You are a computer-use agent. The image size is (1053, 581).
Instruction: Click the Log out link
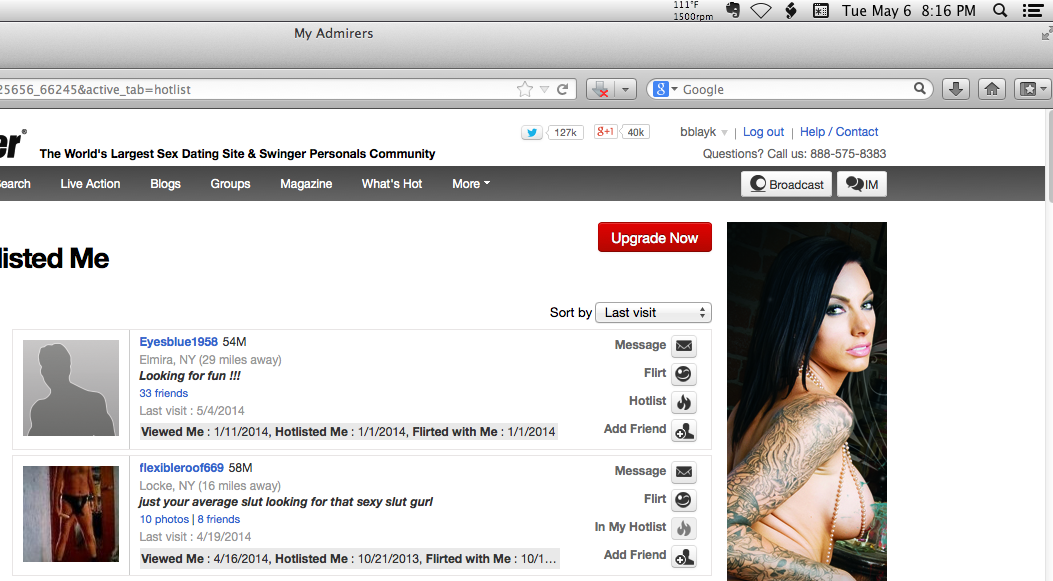pos(763,131)
